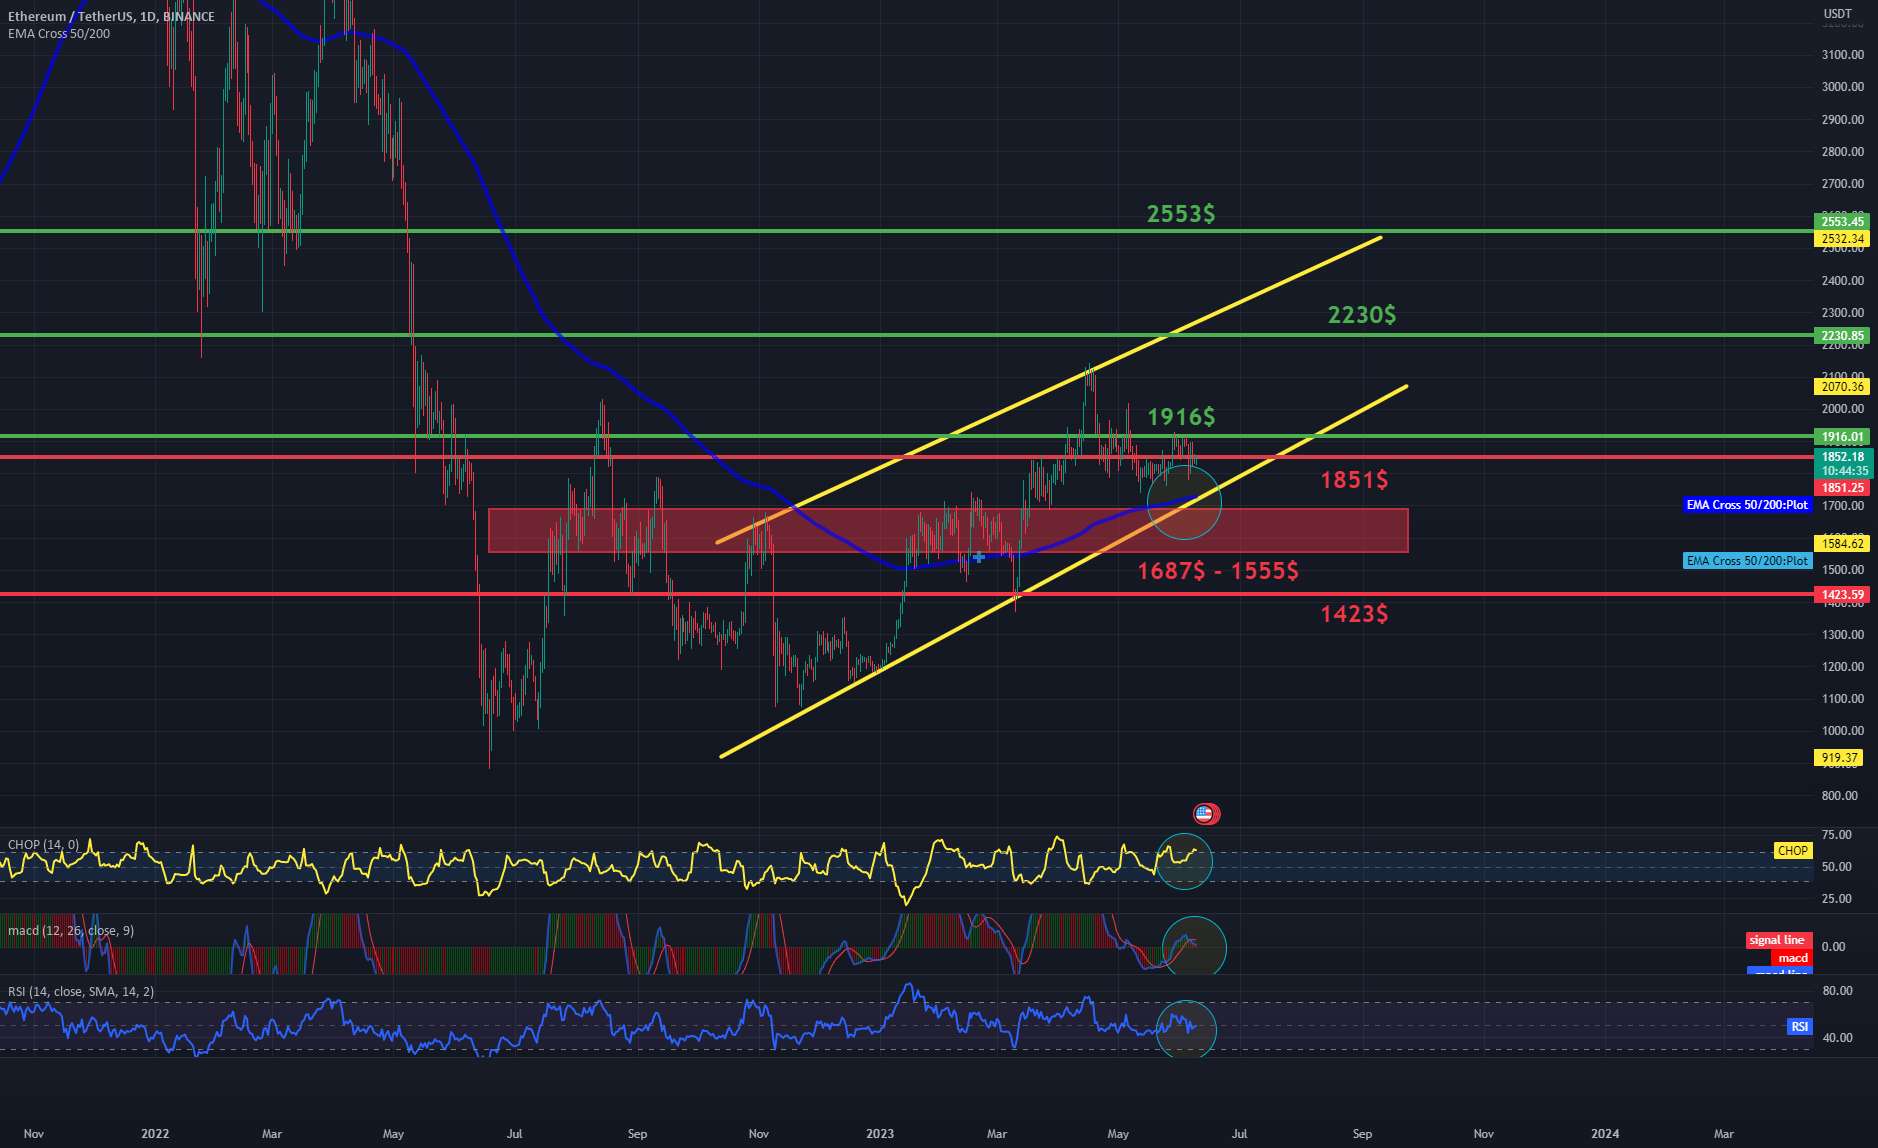Viewport: 1878px width, 1148px height.
Task: Click the 919.37 yellow price tag
Action: click(x=1838, y=758)
